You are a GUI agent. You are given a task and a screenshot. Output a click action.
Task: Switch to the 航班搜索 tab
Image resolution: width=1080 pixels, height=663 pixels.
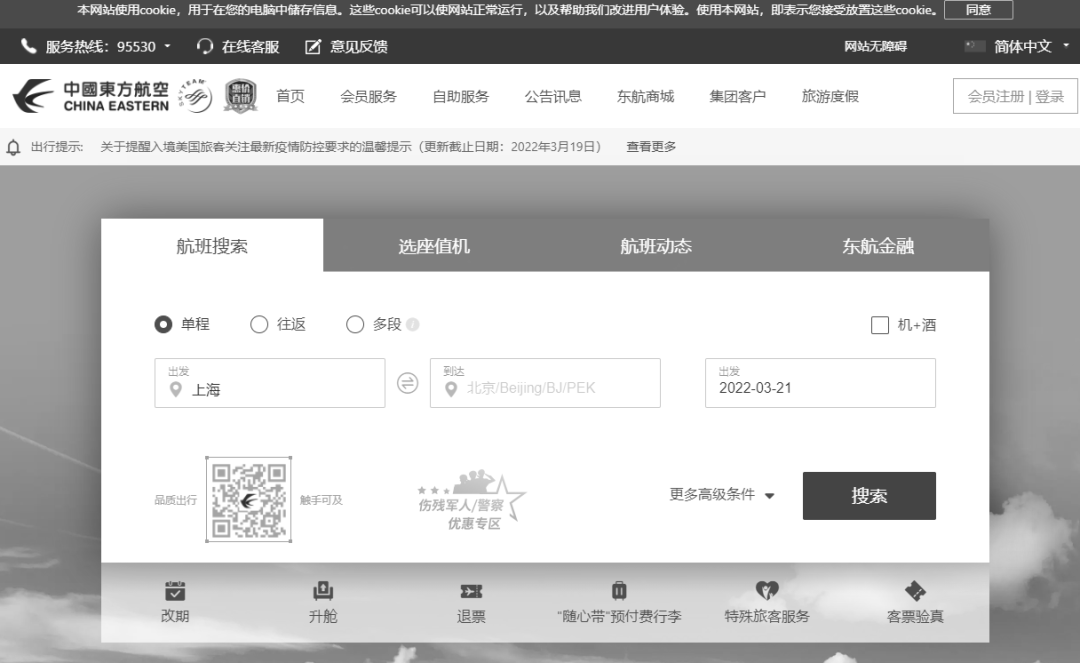click(212, 246)
